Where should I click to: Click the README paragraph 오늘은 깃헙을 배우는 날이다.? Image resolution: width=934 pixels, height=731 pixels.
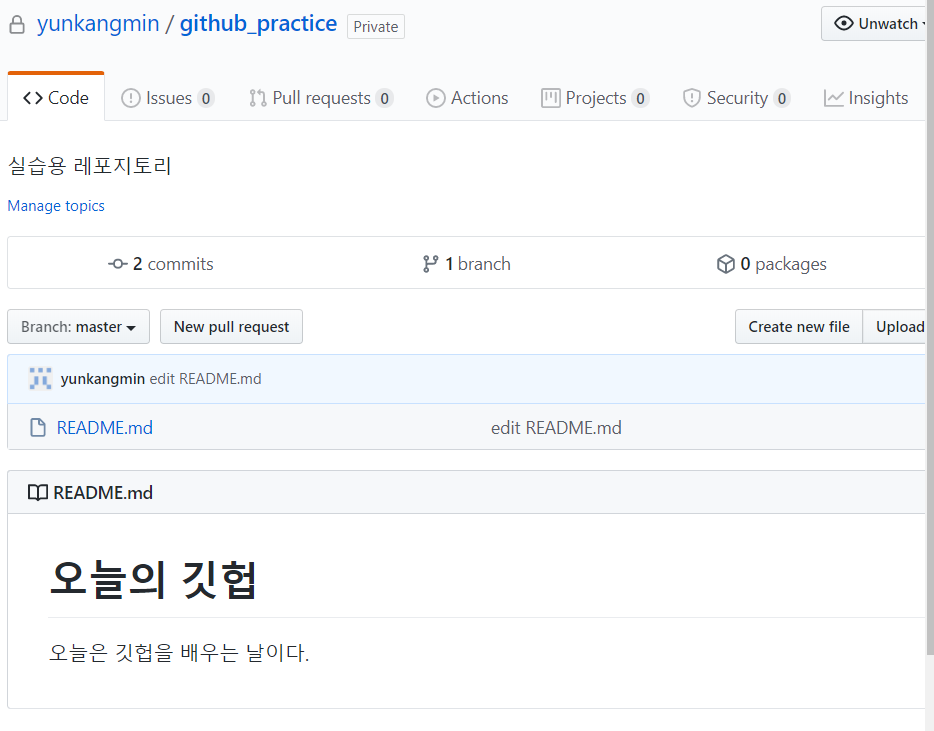coord(179,652)
